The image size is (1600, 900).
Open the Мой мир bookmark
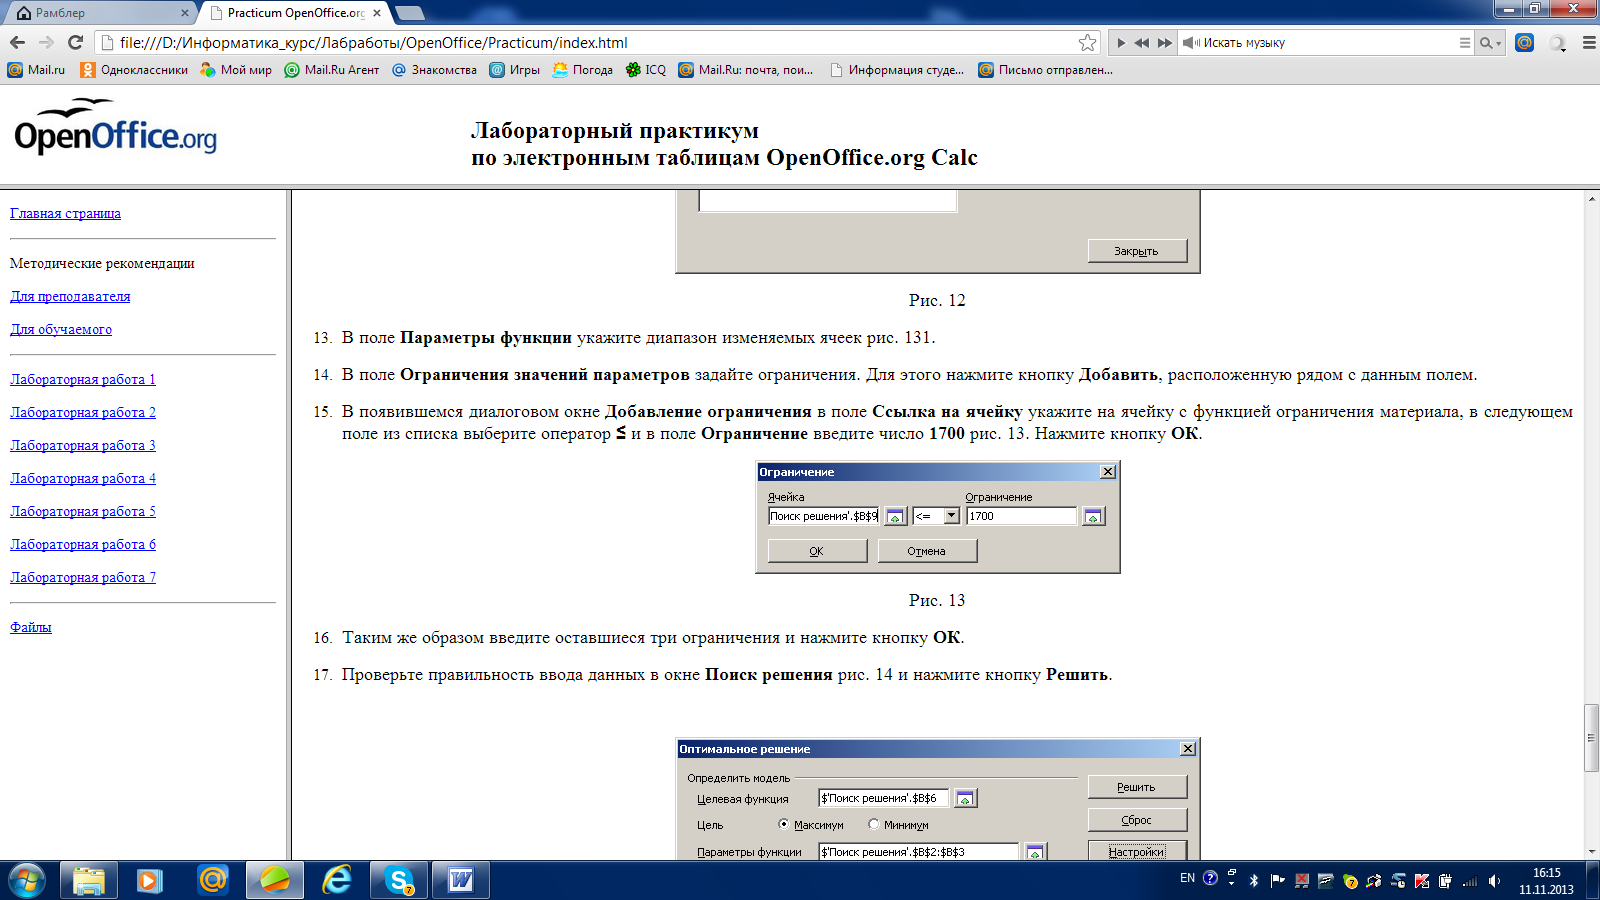click(236, 70)
